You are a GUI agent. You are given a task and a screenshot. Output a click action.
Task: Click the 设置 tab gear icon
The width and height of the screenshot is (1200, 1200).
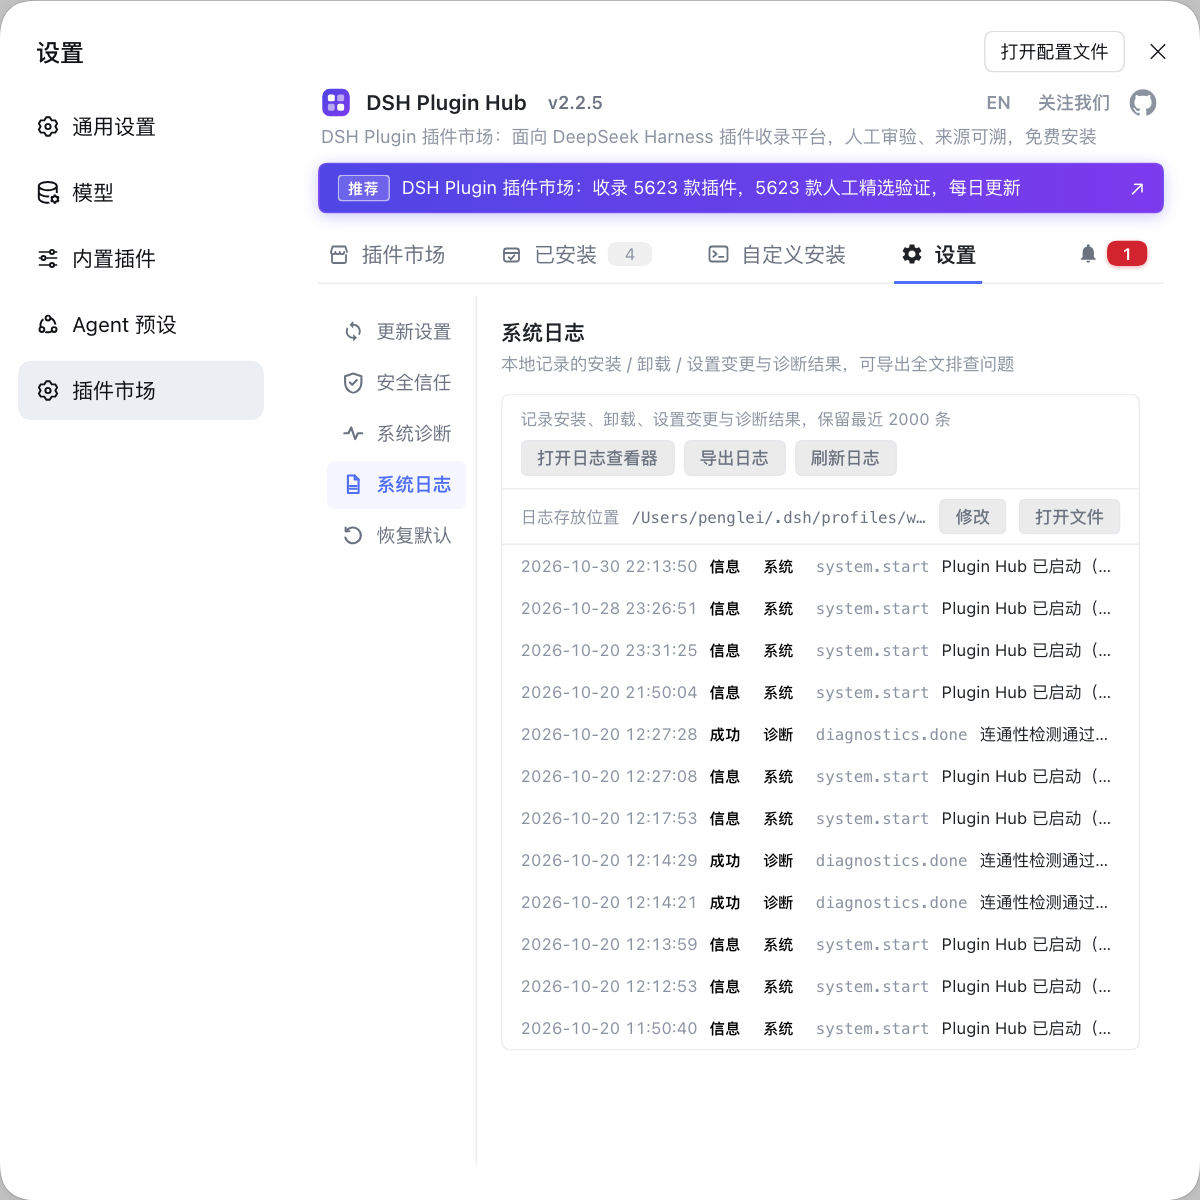click(x=912, y=255)
